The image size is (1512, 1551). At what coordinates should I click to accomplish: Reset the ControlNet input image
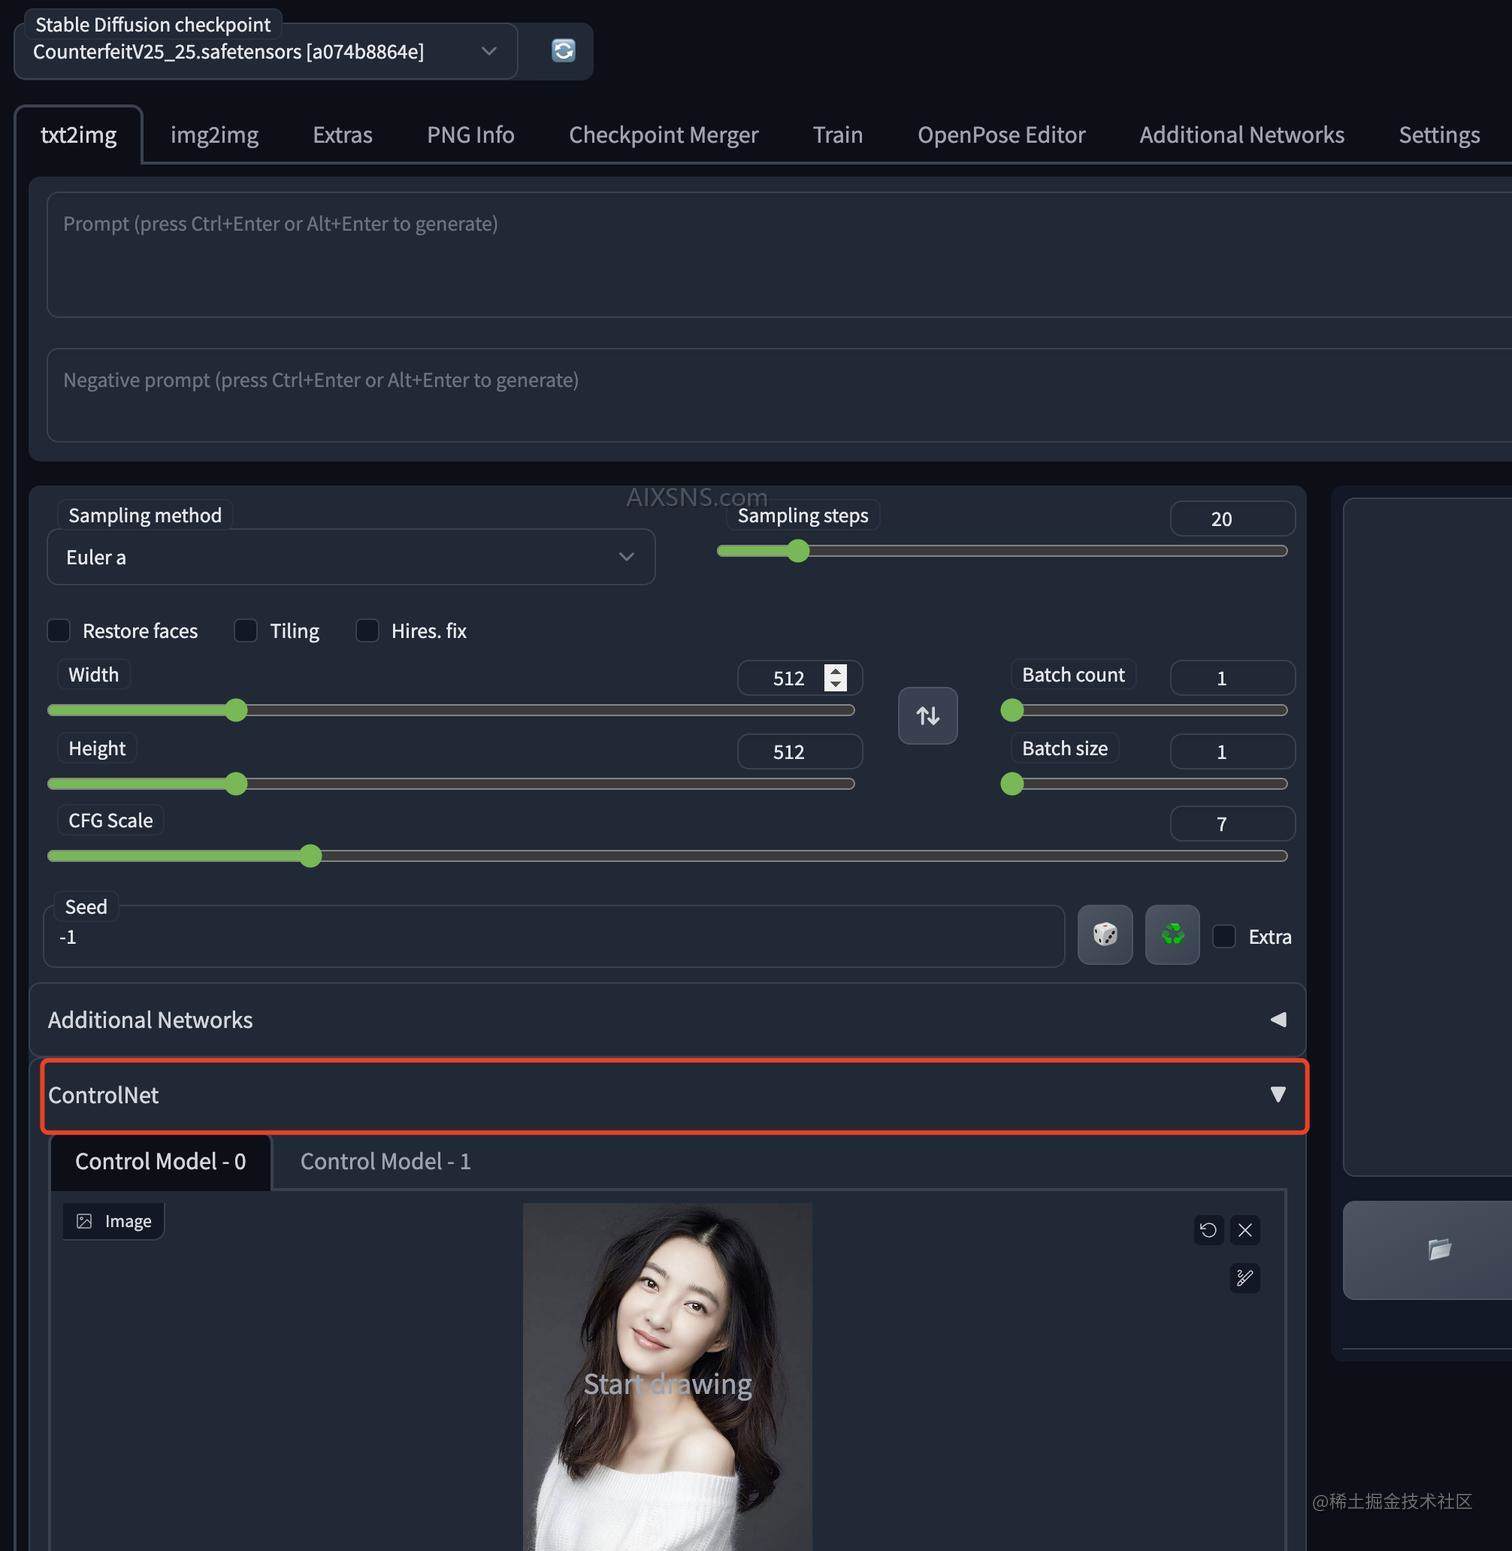[1207, 1230]
